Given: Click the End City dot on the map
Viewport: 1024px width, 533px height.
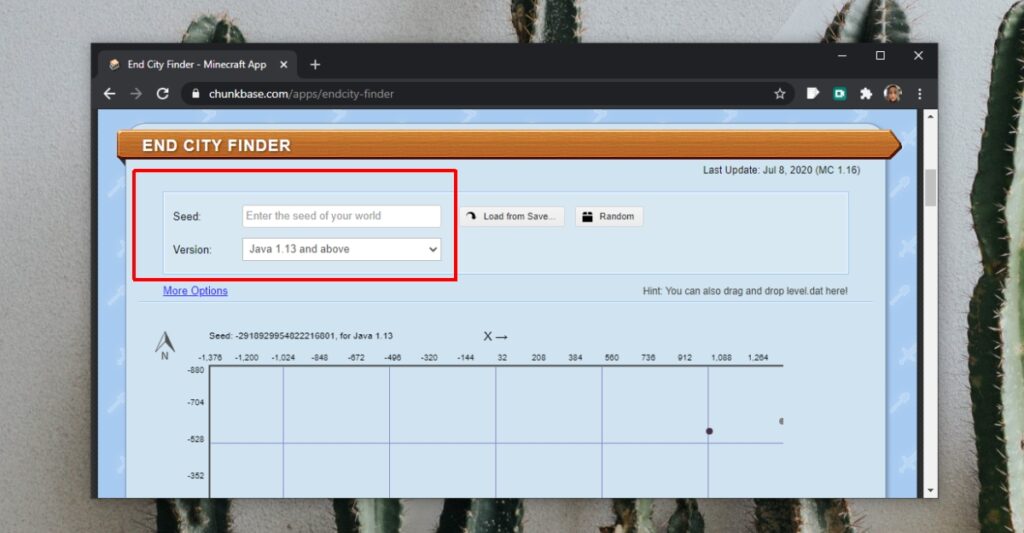Looking at the screenshot, I should [x=709, y=431].
